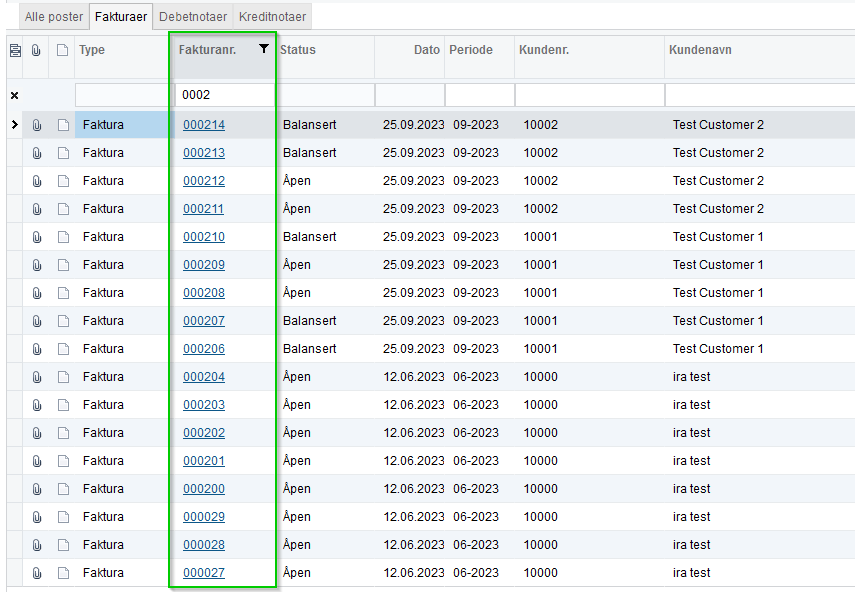Open attachments for invoice 000202
Image resolution: width=855 pixels, height=592 pixels.
tap(37, 433)
